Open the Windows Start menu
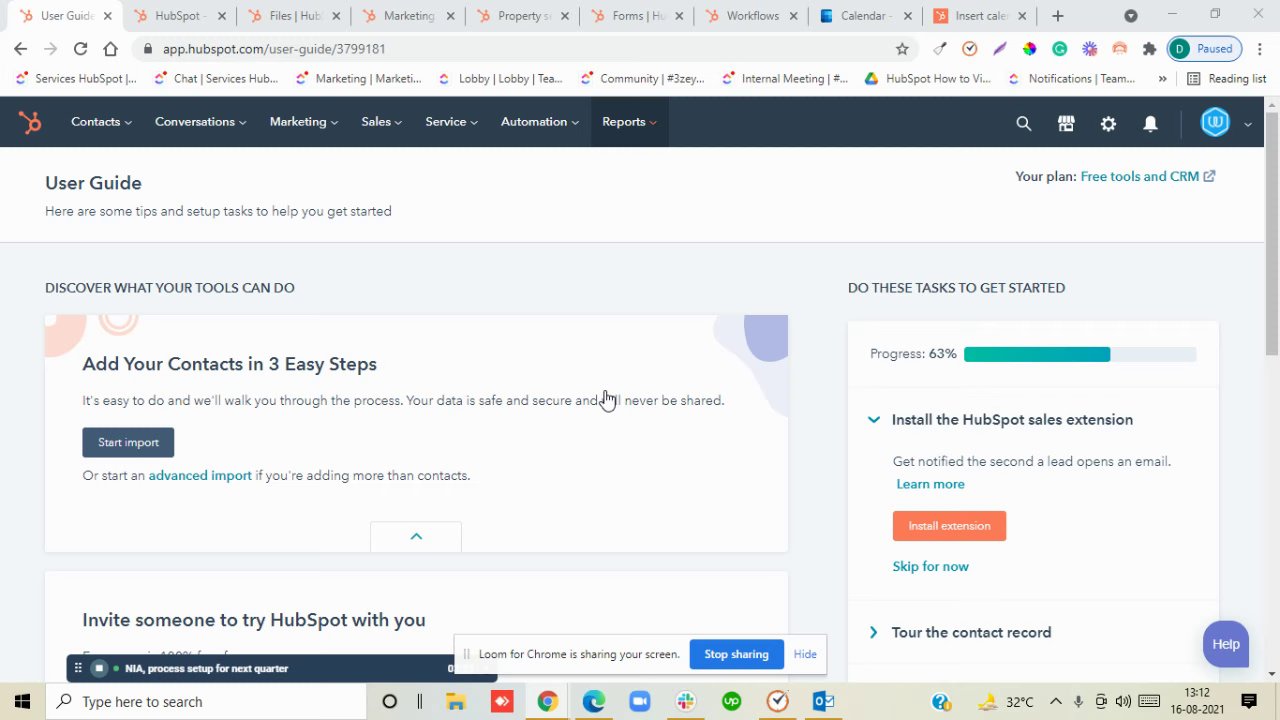 coord(22,701)
